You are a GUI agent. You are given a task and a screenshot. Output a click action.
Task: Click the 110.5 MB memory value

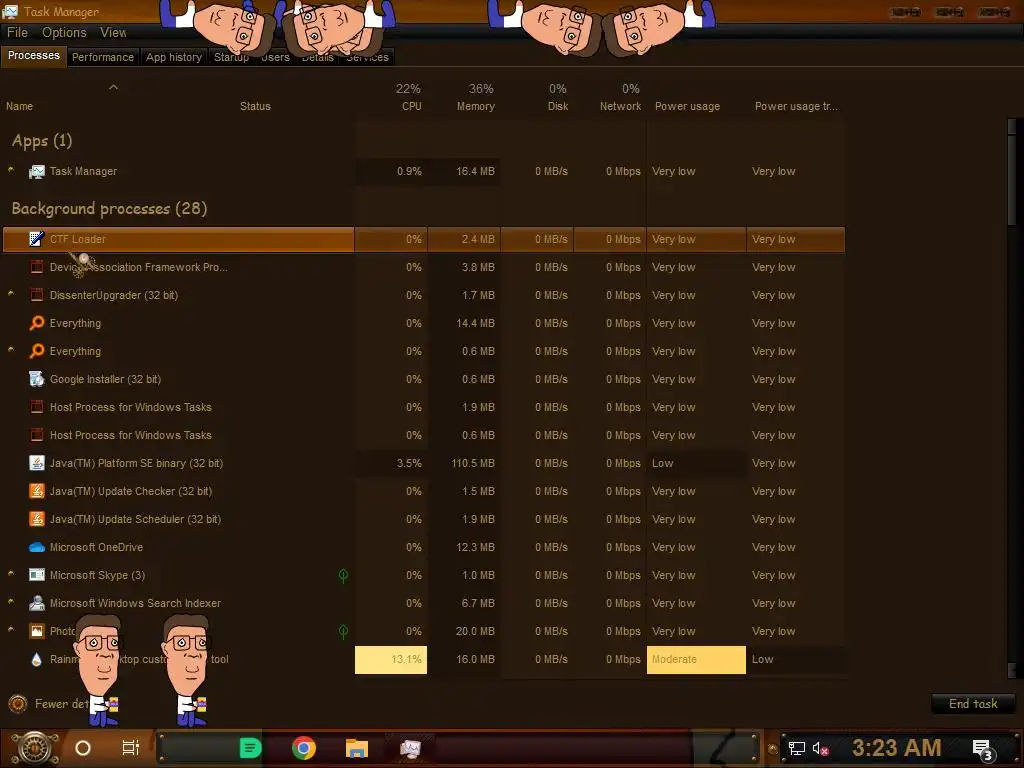(x=473, y=463)
